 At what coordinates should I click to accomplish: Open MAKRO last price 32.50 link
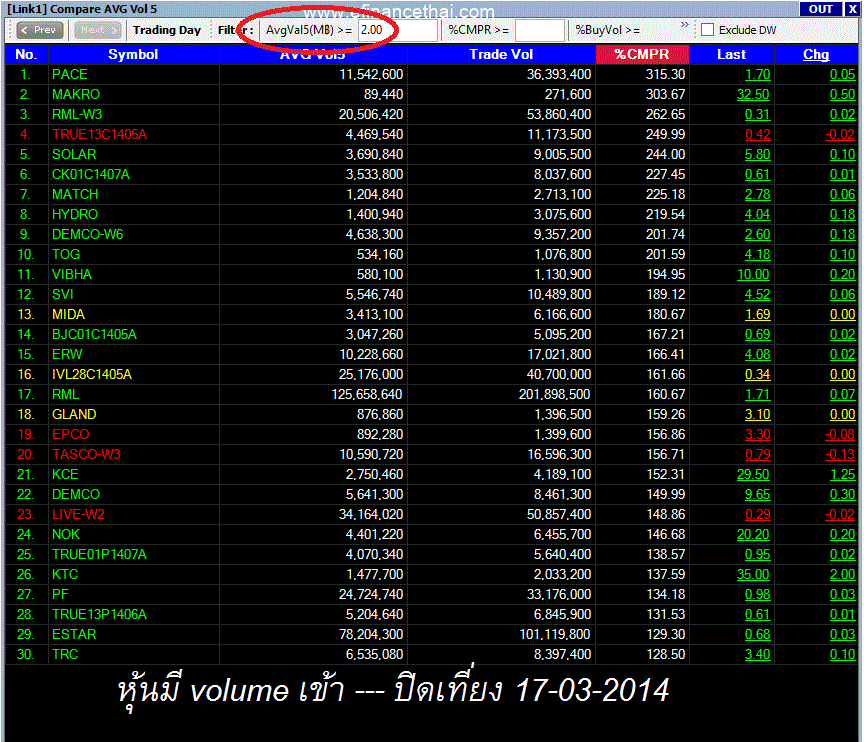(753, 94)
